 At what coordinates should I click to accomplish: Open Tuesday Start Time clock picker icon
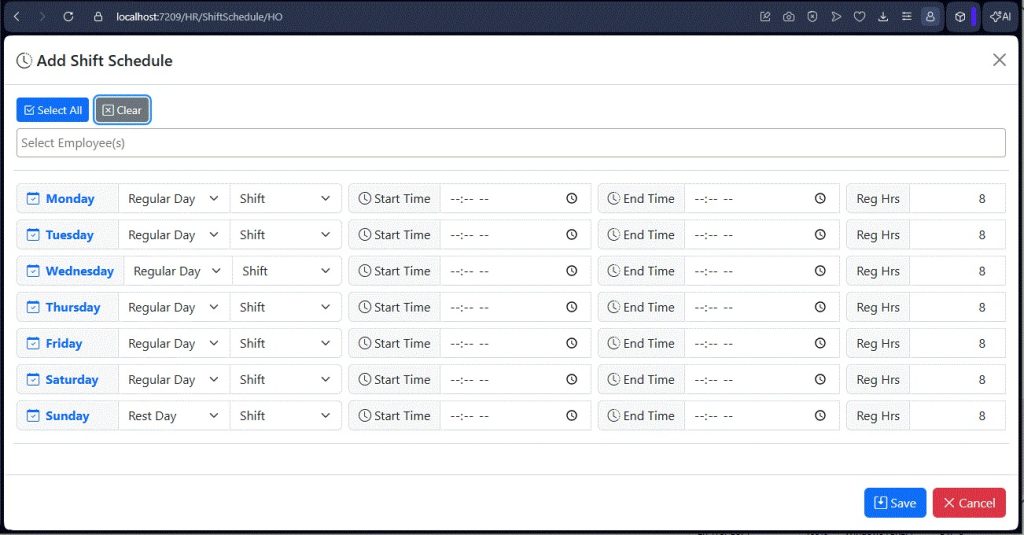click(571, 235)
